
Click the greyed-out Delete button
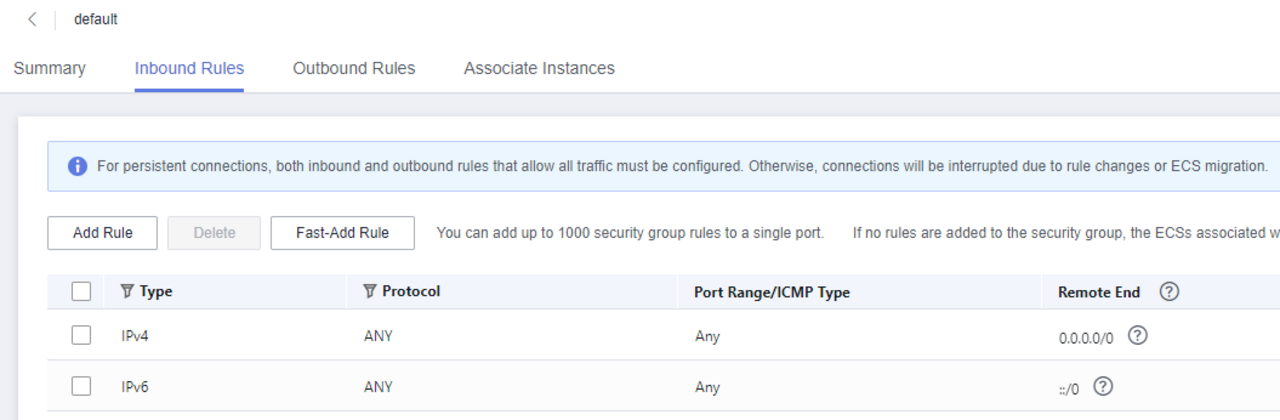[214, 233]
